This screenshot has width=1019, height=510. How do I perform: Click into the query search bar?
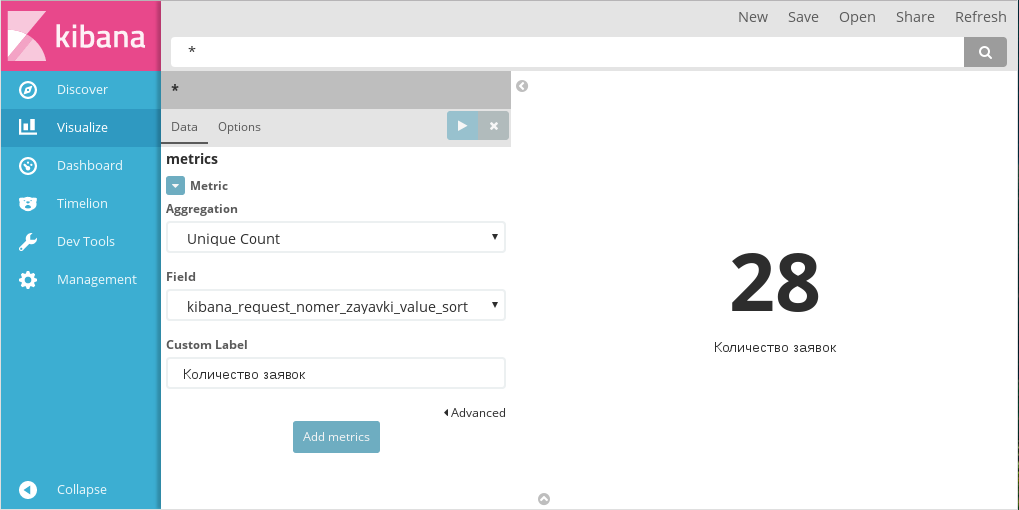(x=567, y=52)
